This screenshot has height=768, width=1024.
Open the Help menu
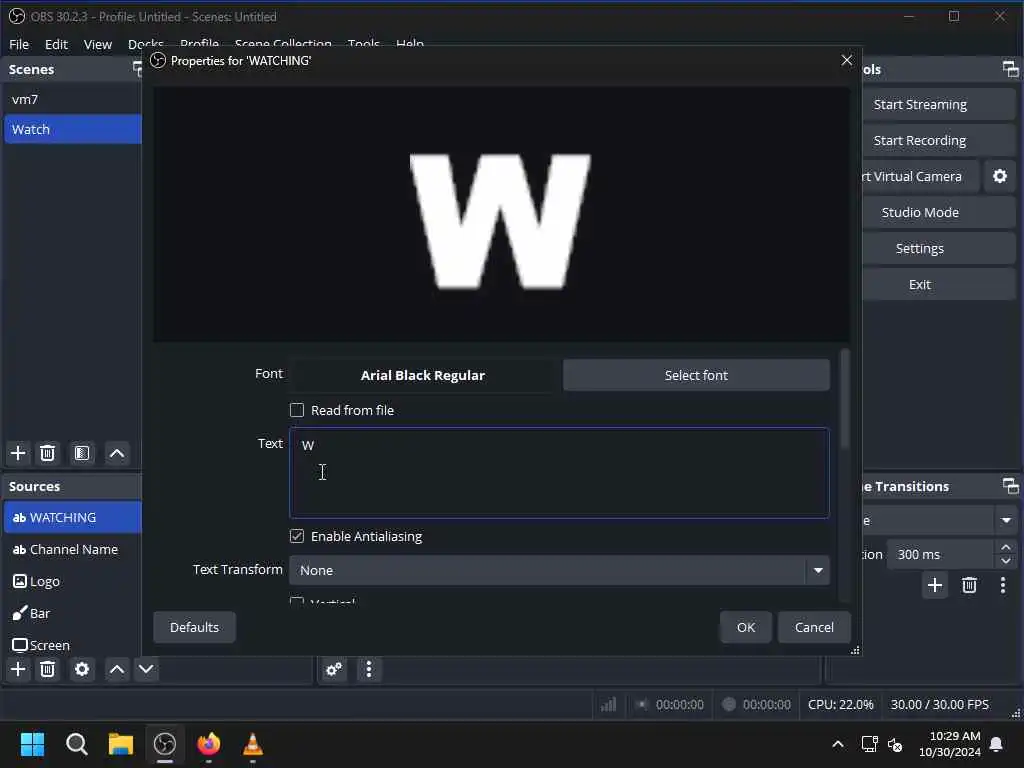pos(410,44)
